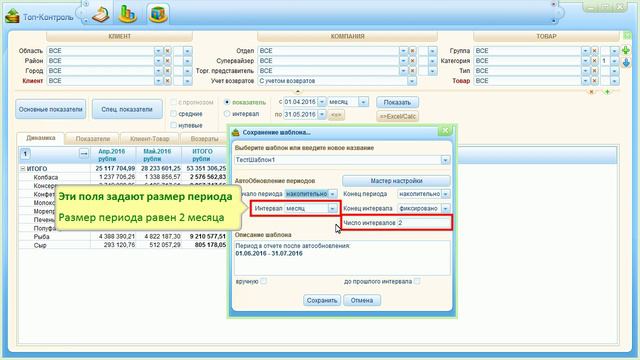Open the Отдел dropdown

pyautogui.click(x=404, y=51)
